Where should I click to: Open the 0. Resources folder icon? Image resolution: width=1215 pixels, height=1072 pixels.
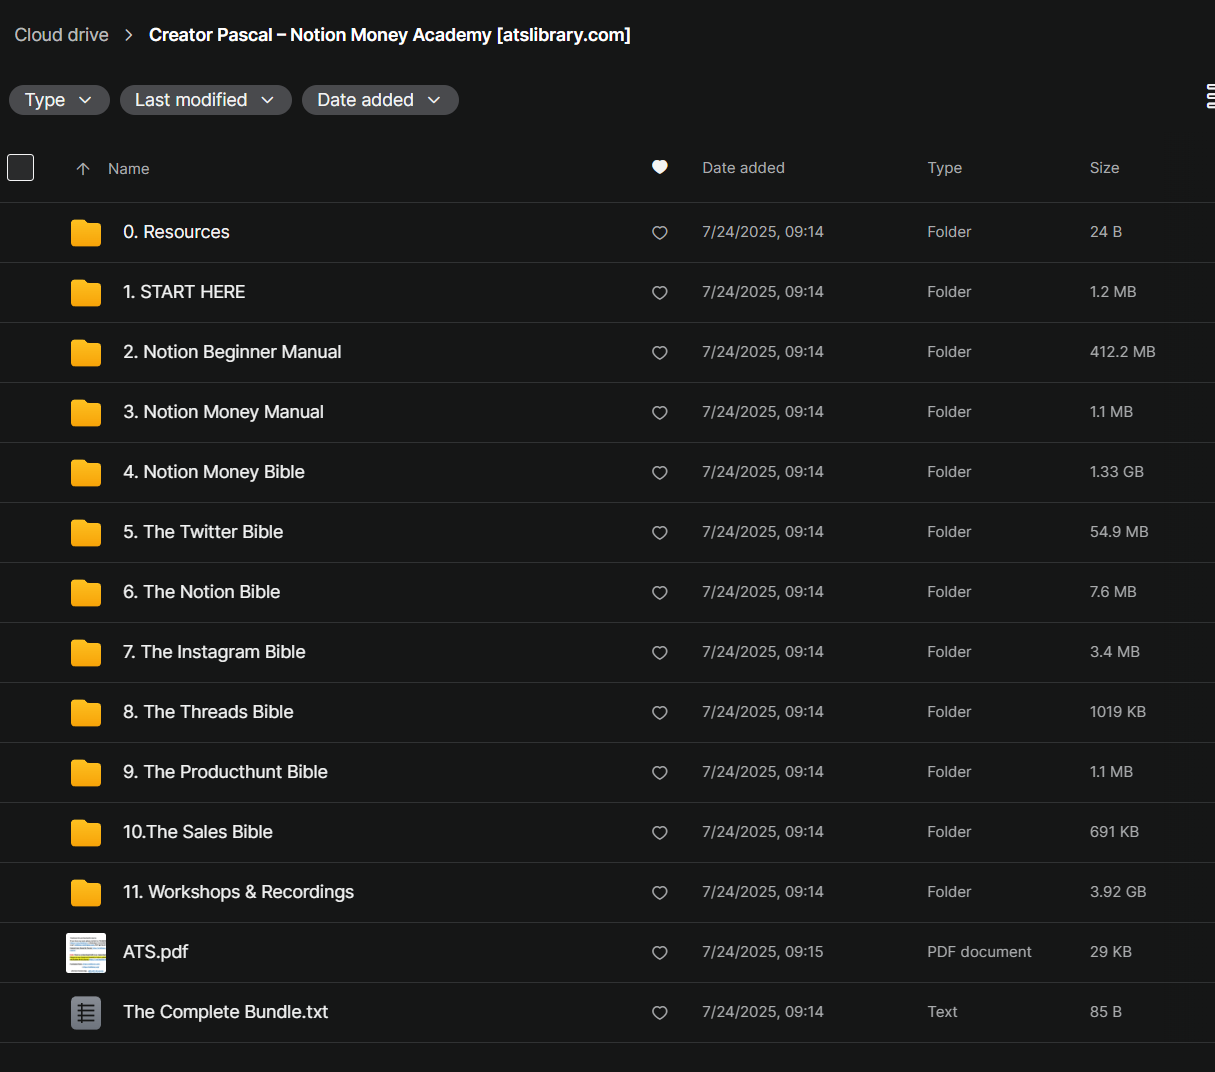coord(86,233)
